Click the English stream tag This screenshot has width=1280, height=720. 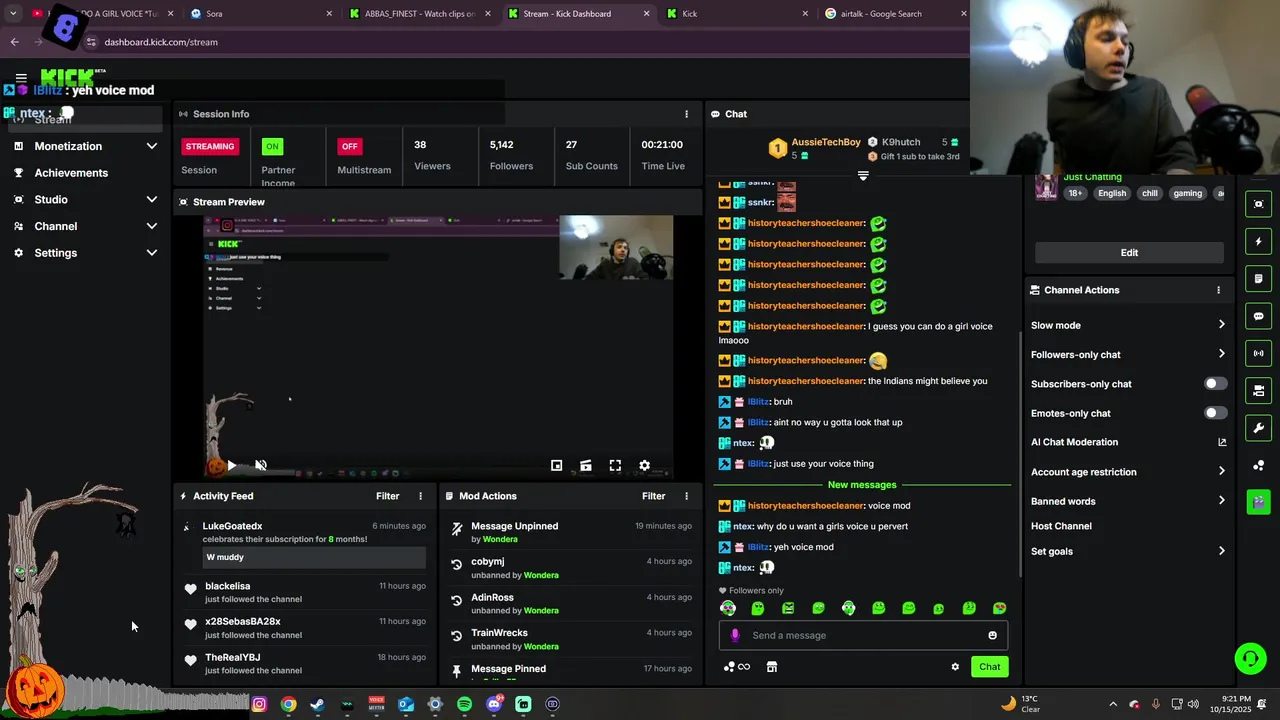click(x=1112, y=193)
